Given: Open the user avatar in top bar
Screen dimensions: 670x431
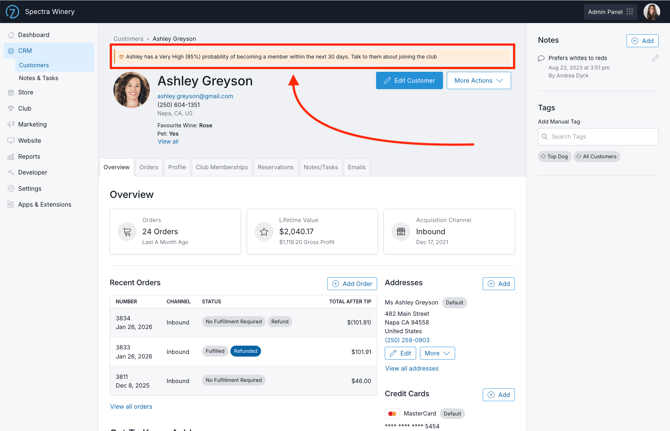Looking at the screenshot, I should (x=652, y=12).
